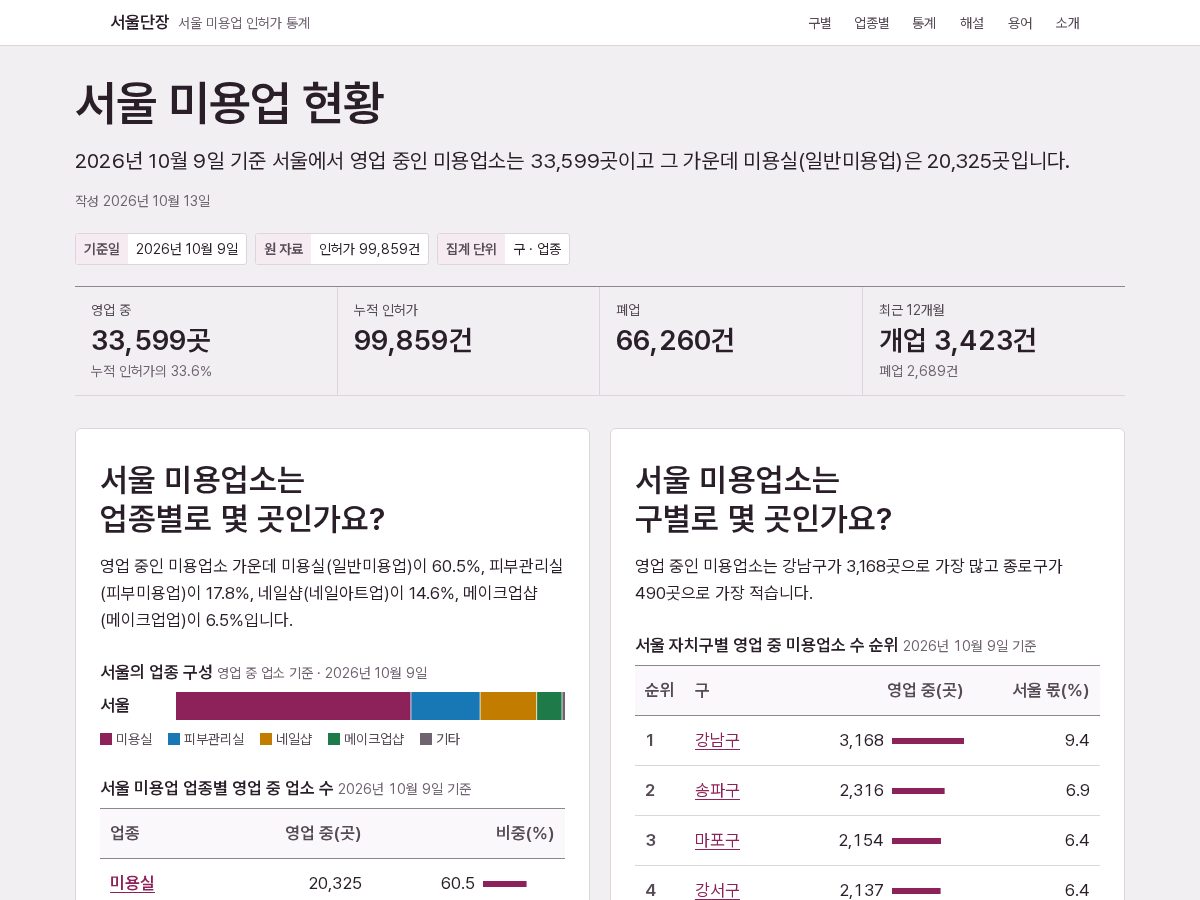Click the 3,168 value in 강남구 row
This screenshot has width=1200, height=900.
[x=862, y=740]
